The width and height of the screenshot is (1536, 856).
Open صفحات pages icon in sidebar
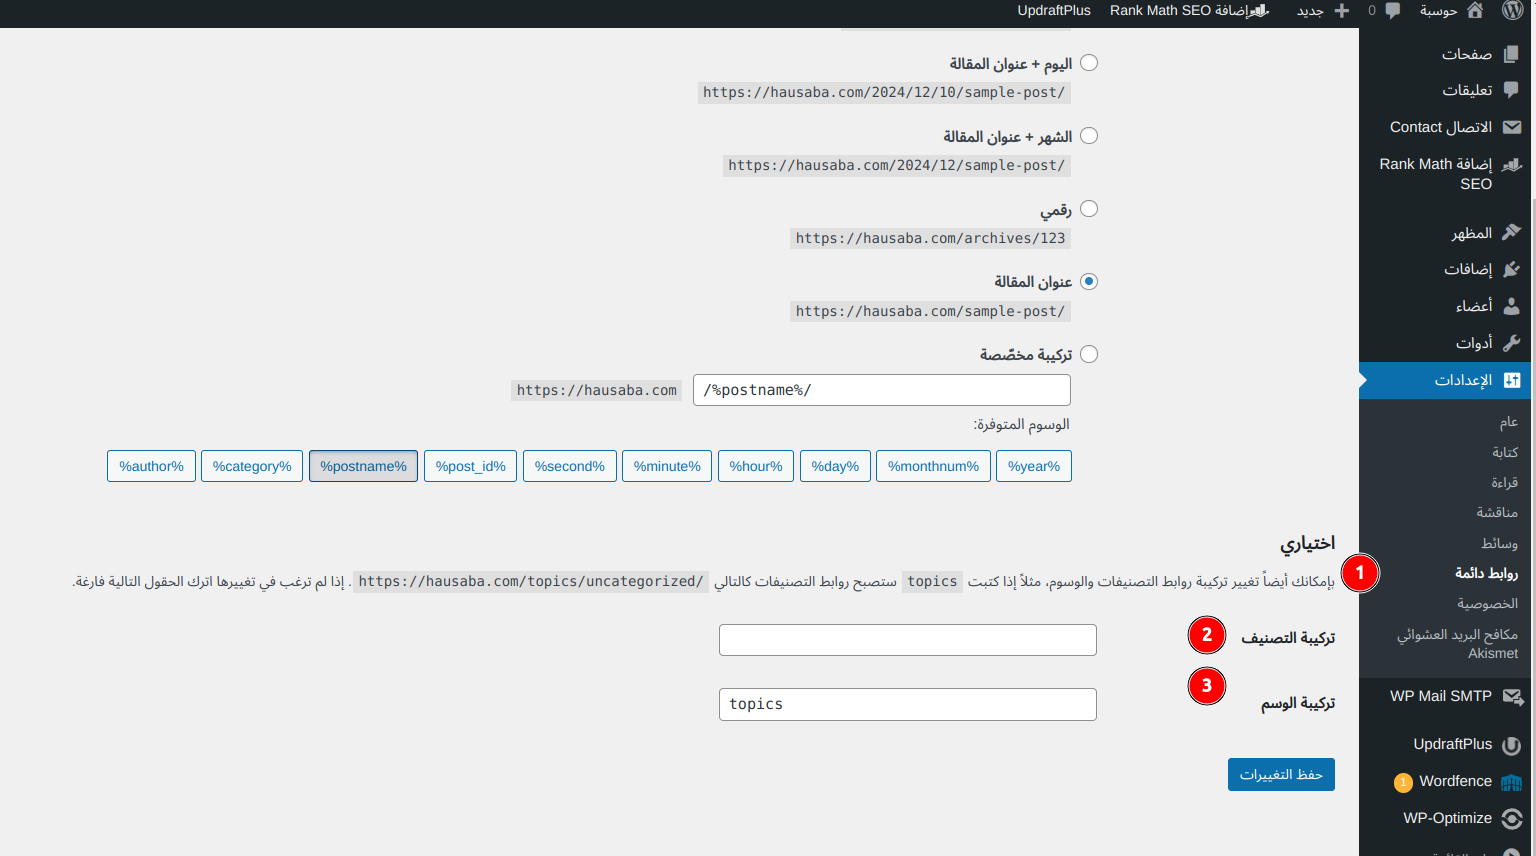point(1511,54)
